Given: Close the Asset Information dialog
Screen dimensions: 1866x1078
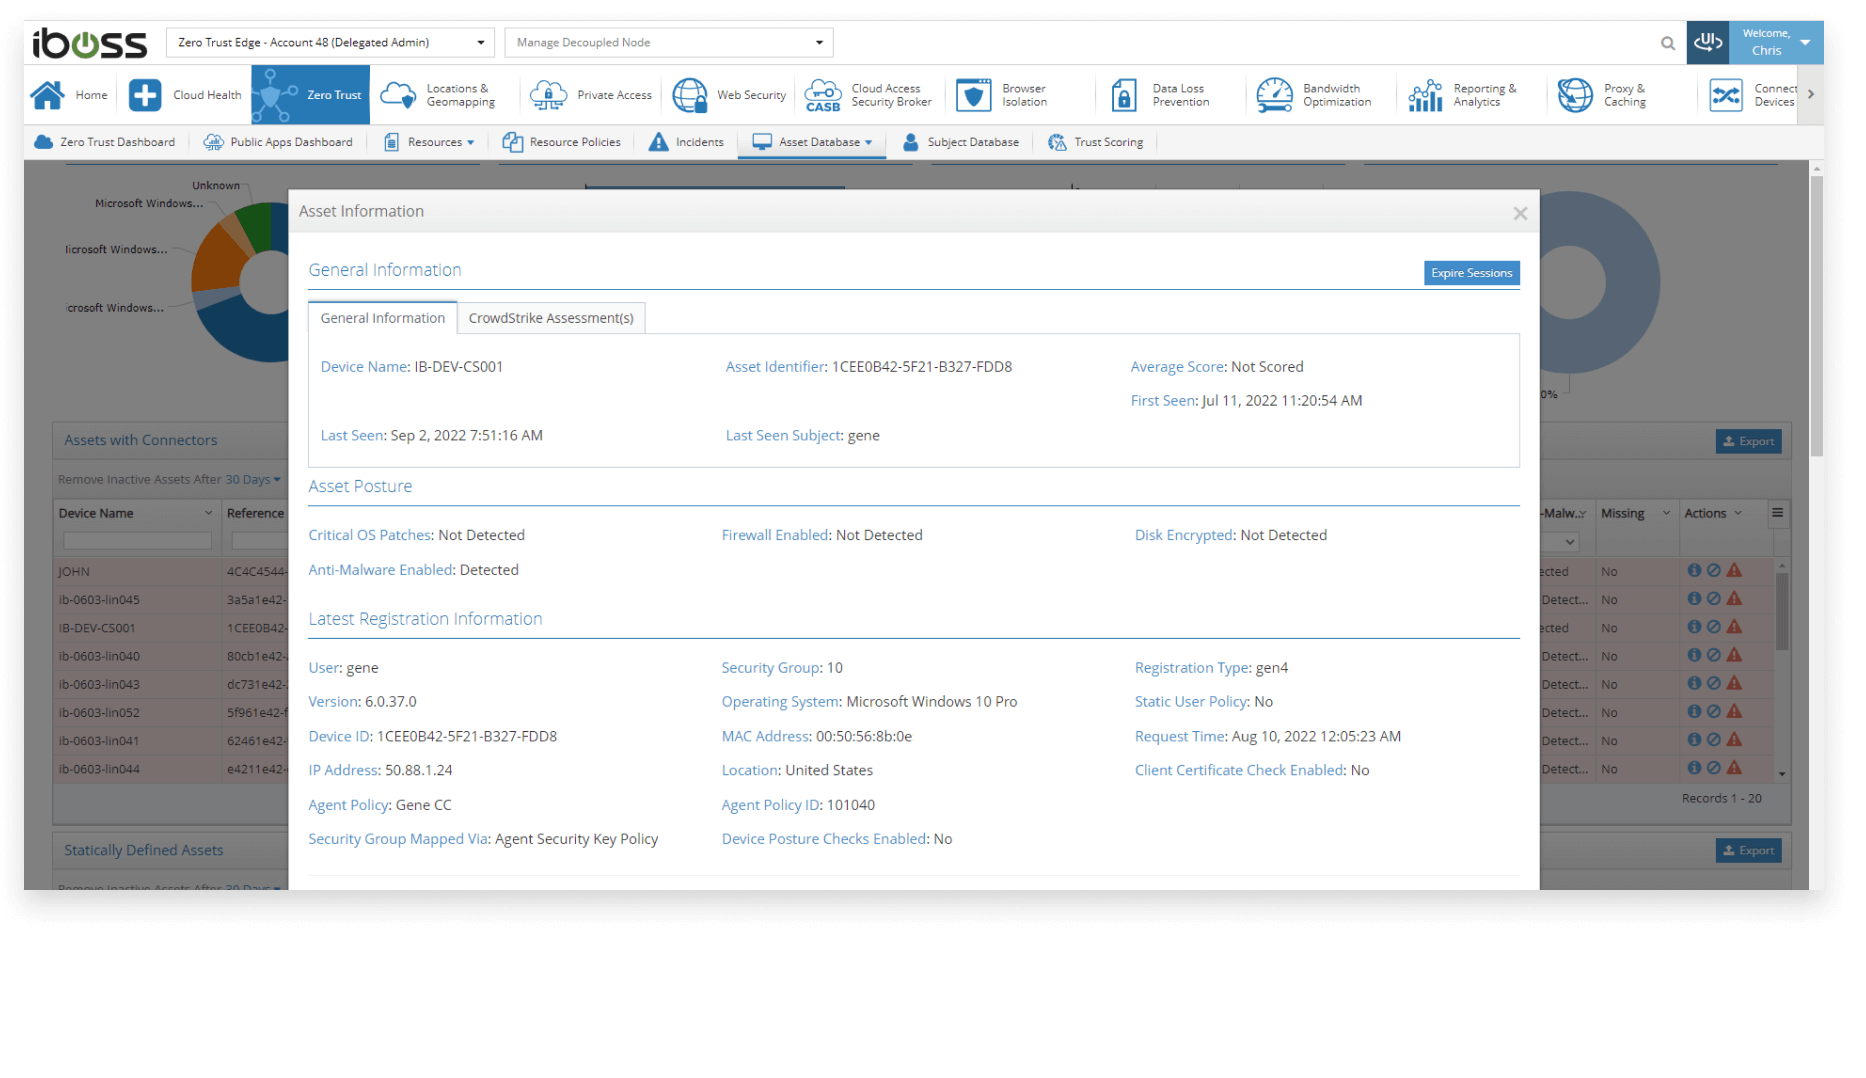Looking at the screenshot, I should pos(1520,213).
